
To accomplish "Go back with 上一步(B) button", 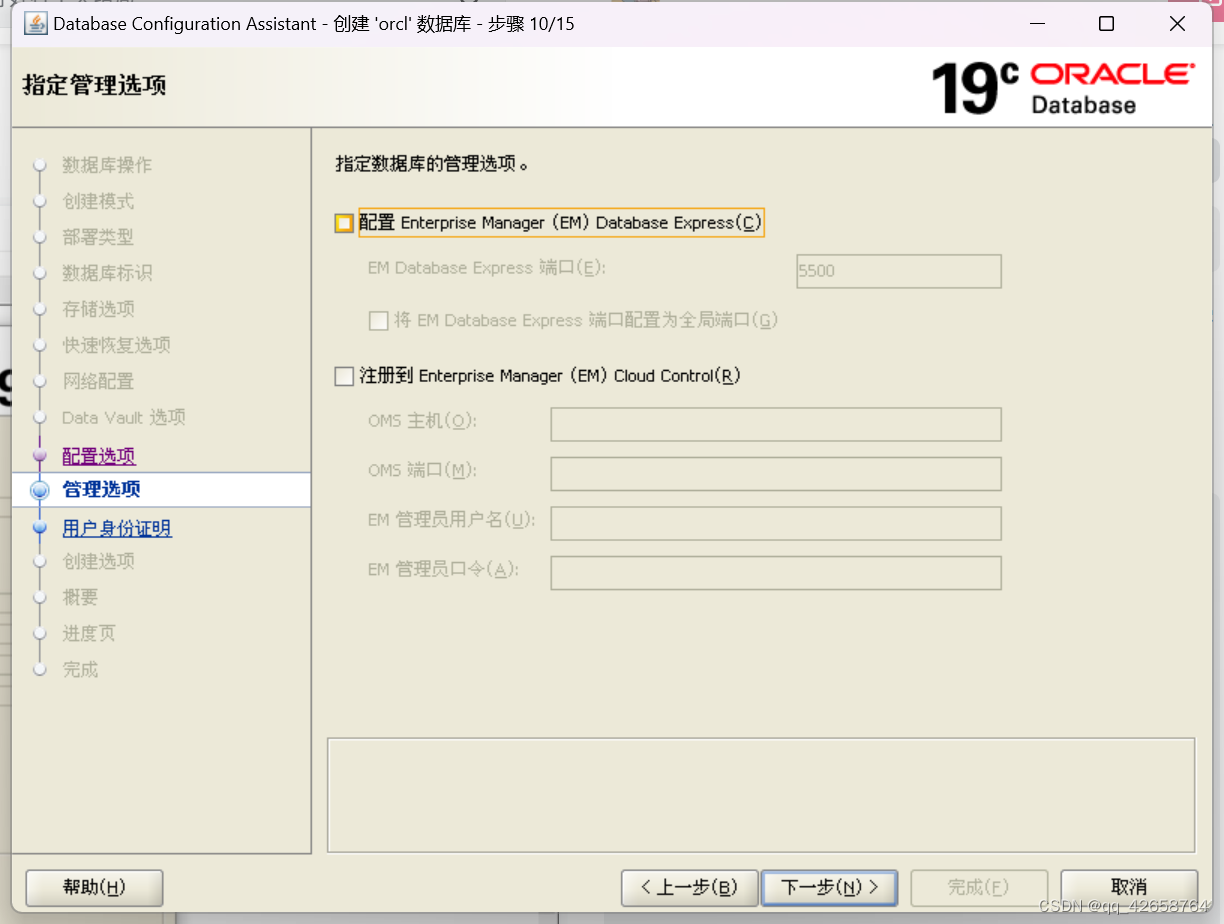I will click(x=689, y=887).
